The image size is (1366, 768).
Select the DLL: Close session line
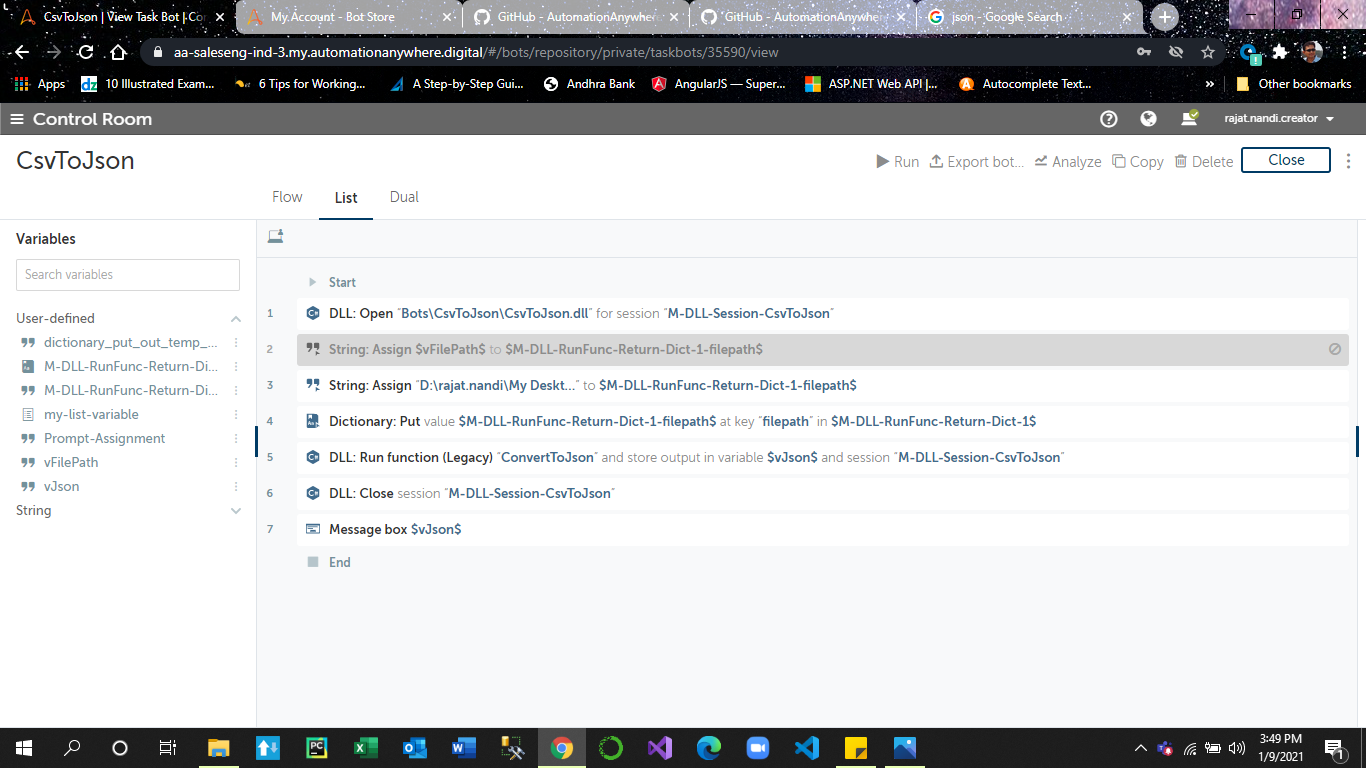click(x=823, y=493)
